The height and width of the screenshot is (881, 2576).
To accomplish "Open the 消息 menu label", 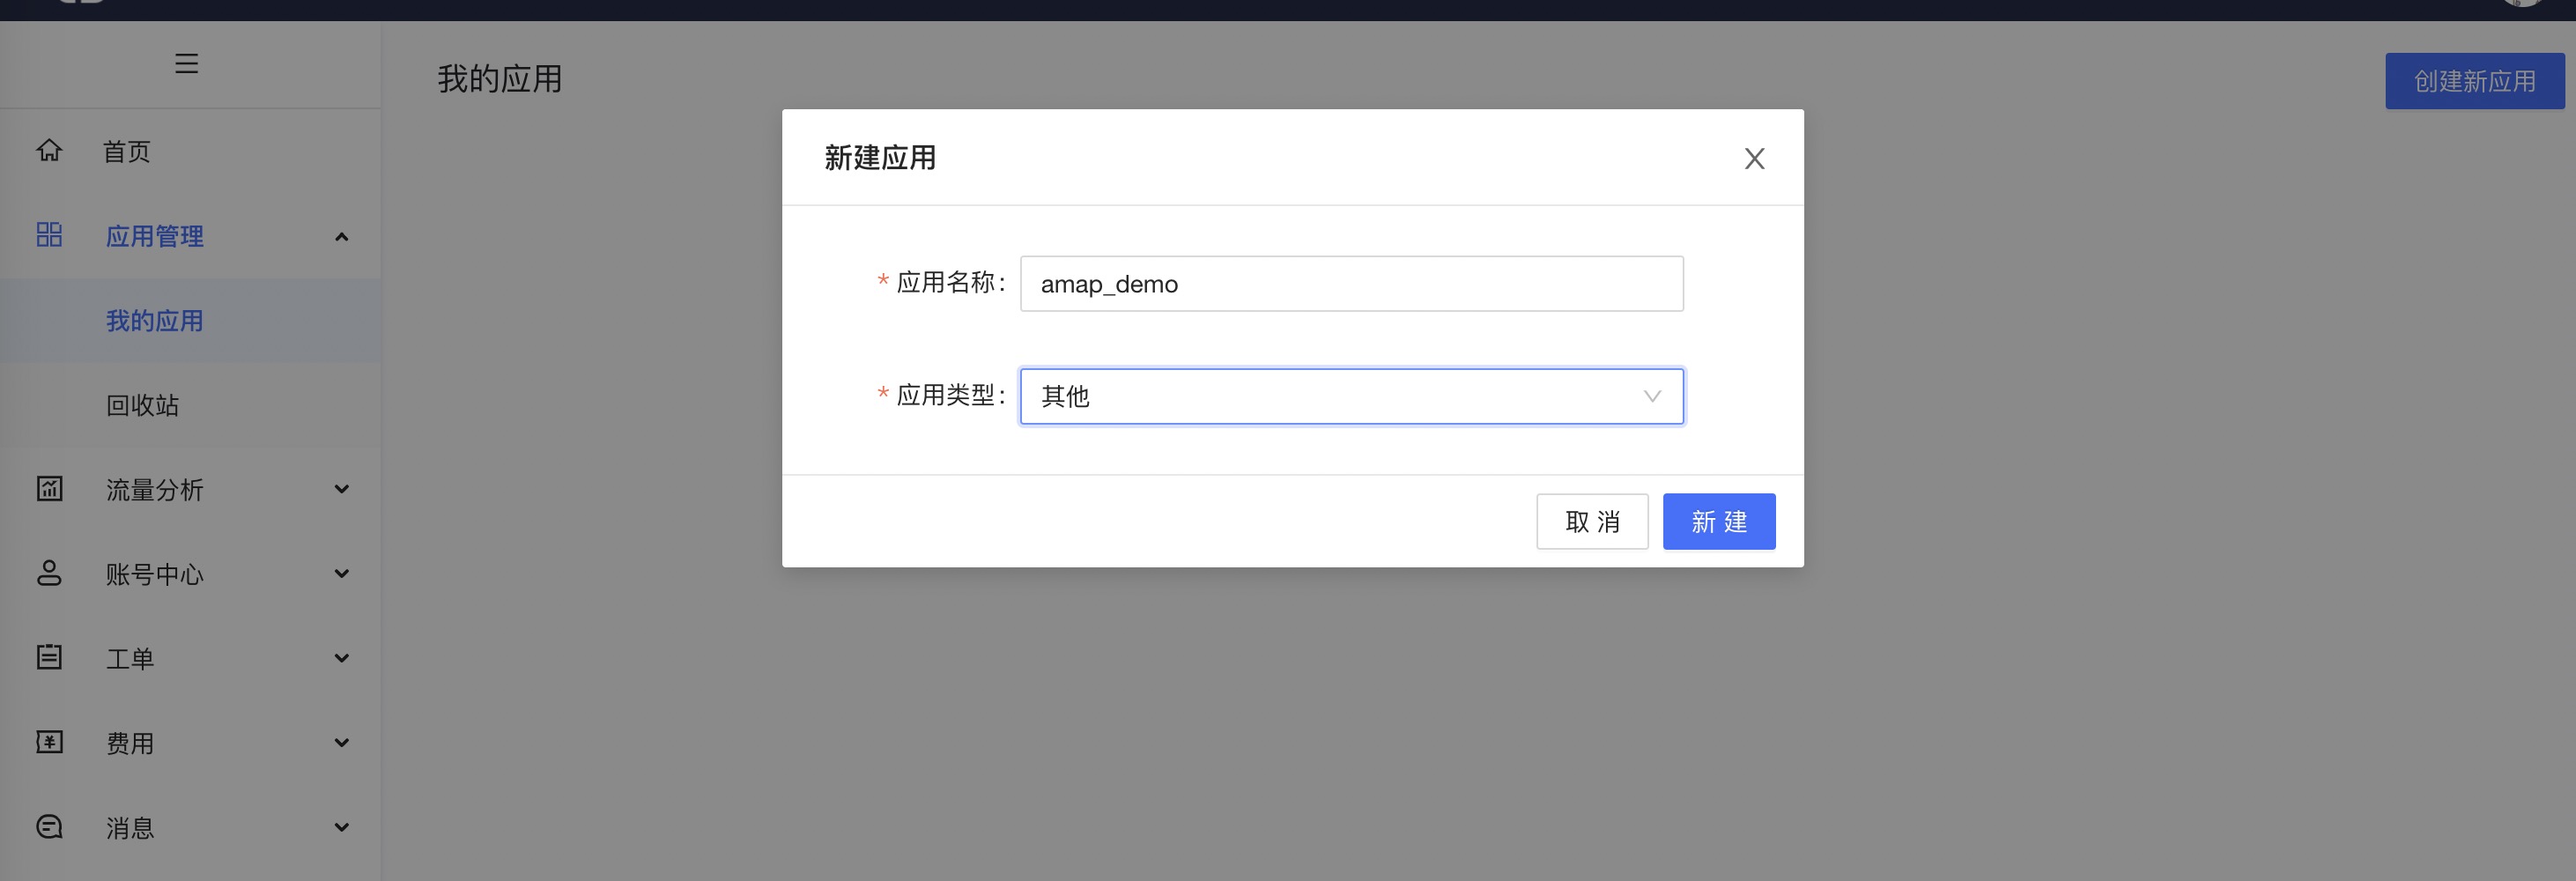I will pos(130,828).
